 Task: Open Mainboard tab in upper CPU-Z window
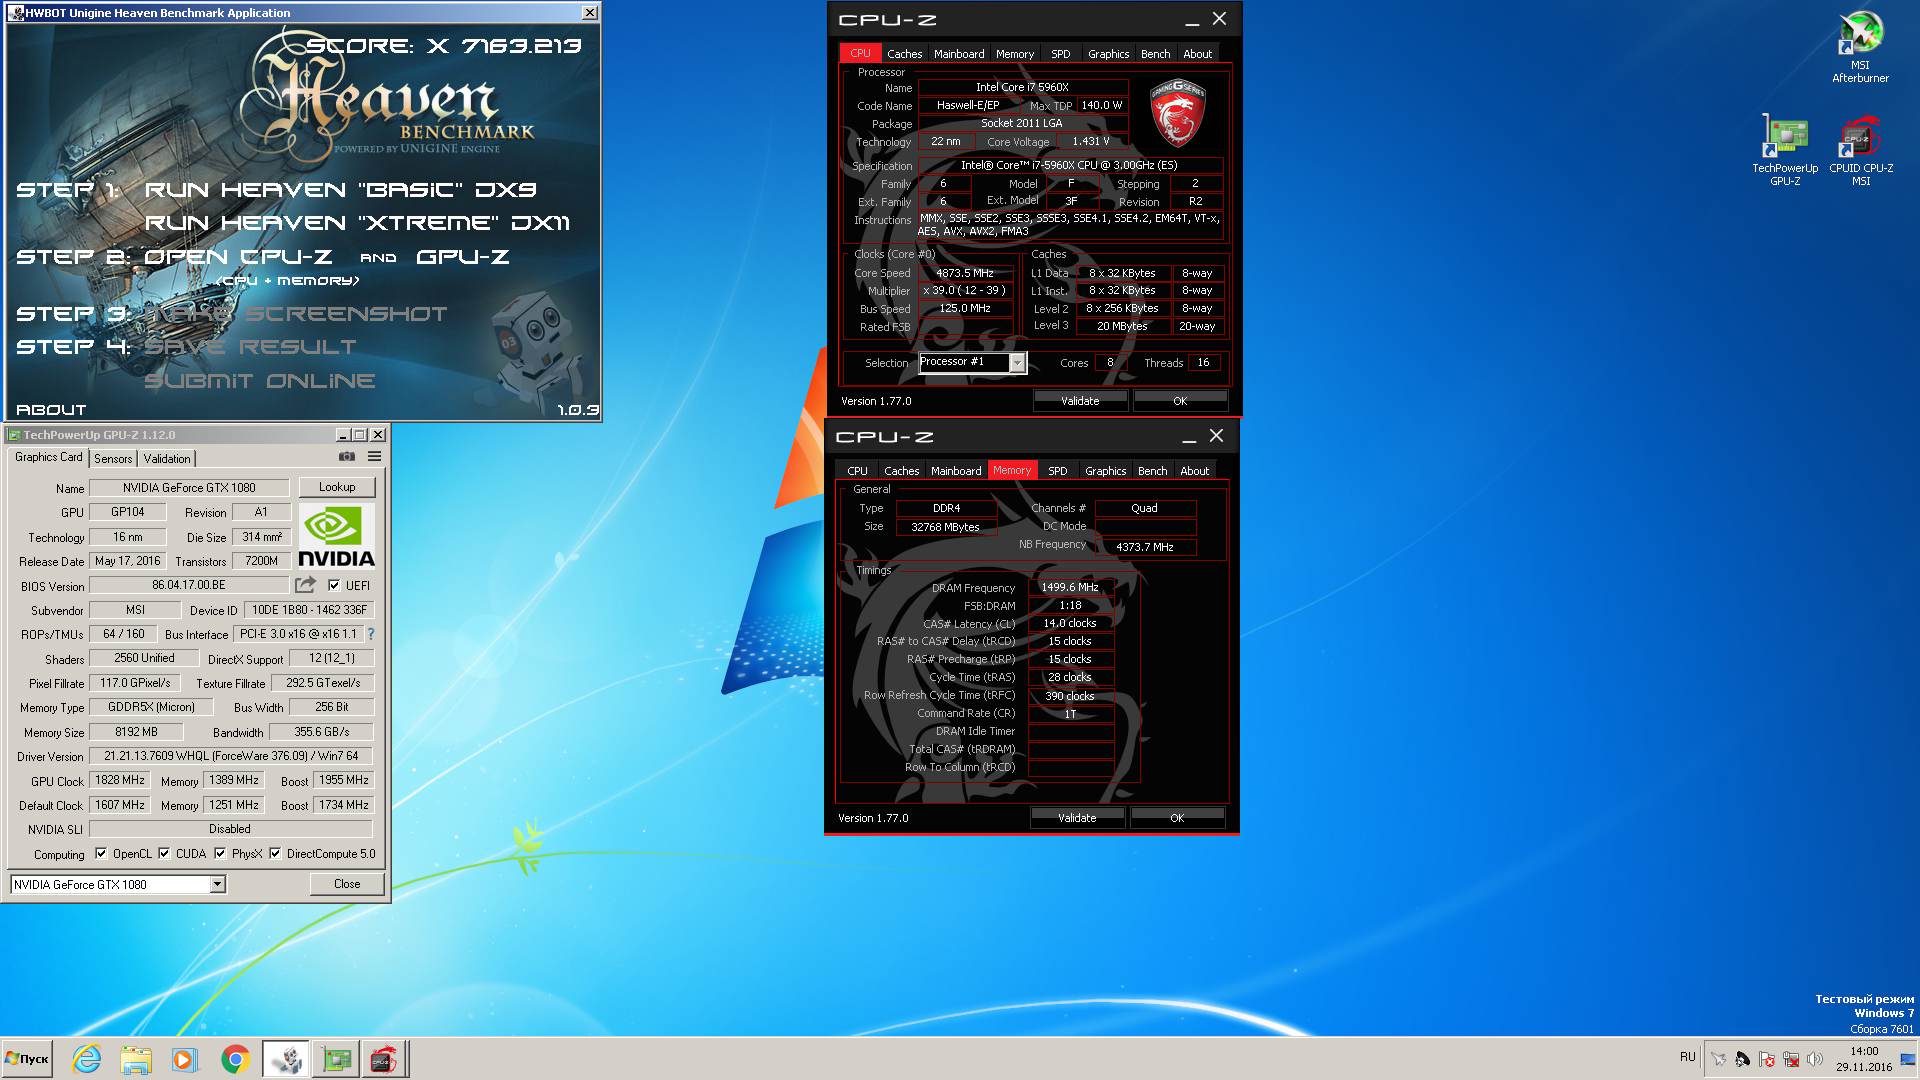(x=959, y=54)
